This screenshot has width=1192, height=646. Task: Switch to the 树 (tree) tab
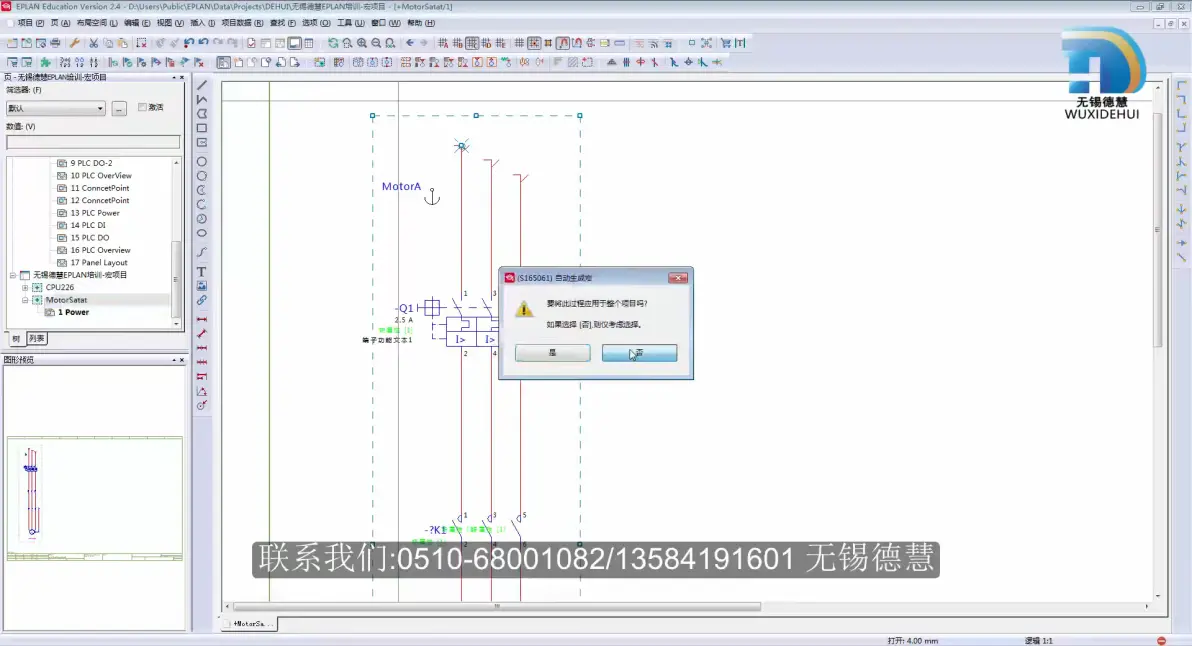coord(16,338)
